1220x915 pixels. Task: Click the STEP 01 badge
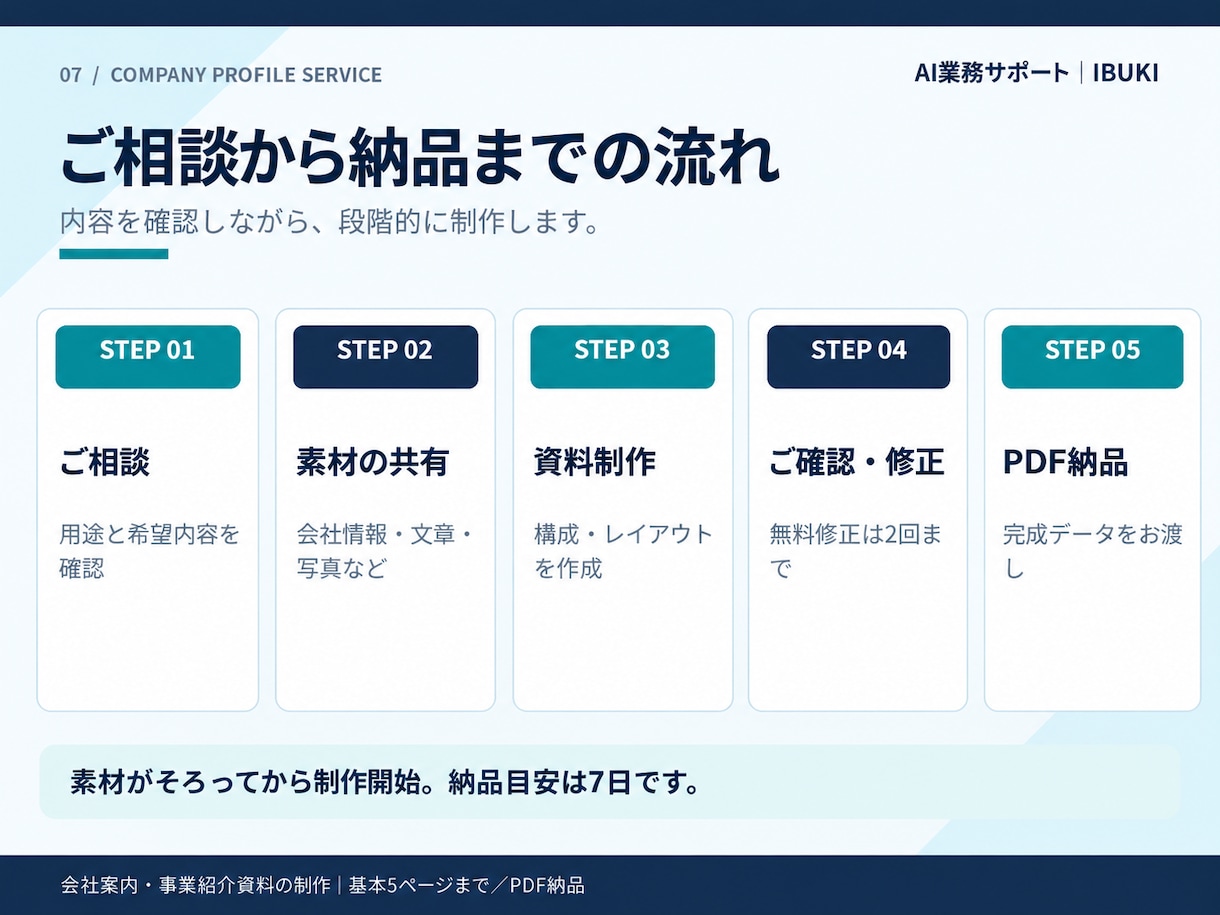pyautogui.click(x=148, y=356)
